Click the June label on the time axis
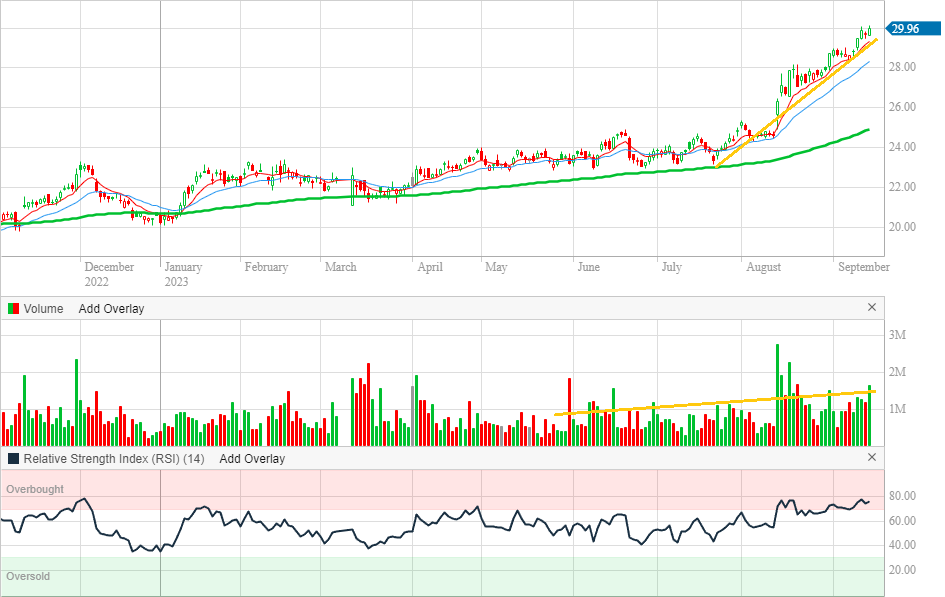 [588, 267]
